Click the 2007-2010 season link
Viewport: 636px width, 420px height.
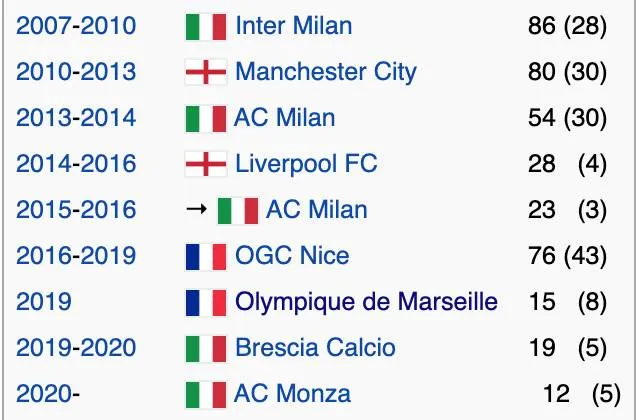pos(76,26)
